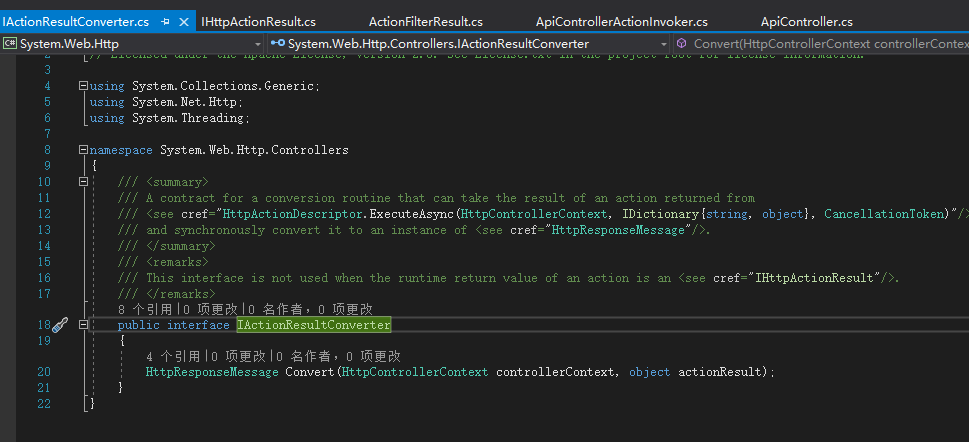Close the IActionResultConverter.cs tab
This screenshot has height=442, width=969.
point(184,22)
